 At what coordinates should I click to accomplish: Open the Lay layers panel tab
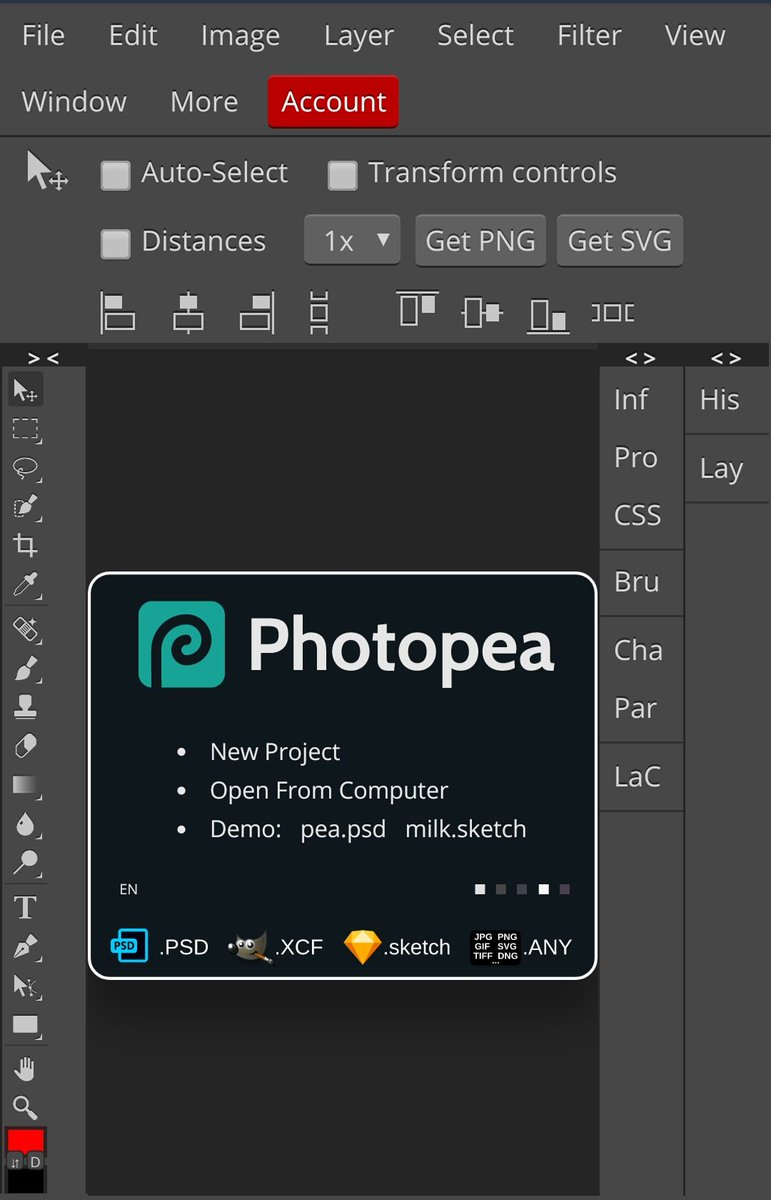point(721,469)
